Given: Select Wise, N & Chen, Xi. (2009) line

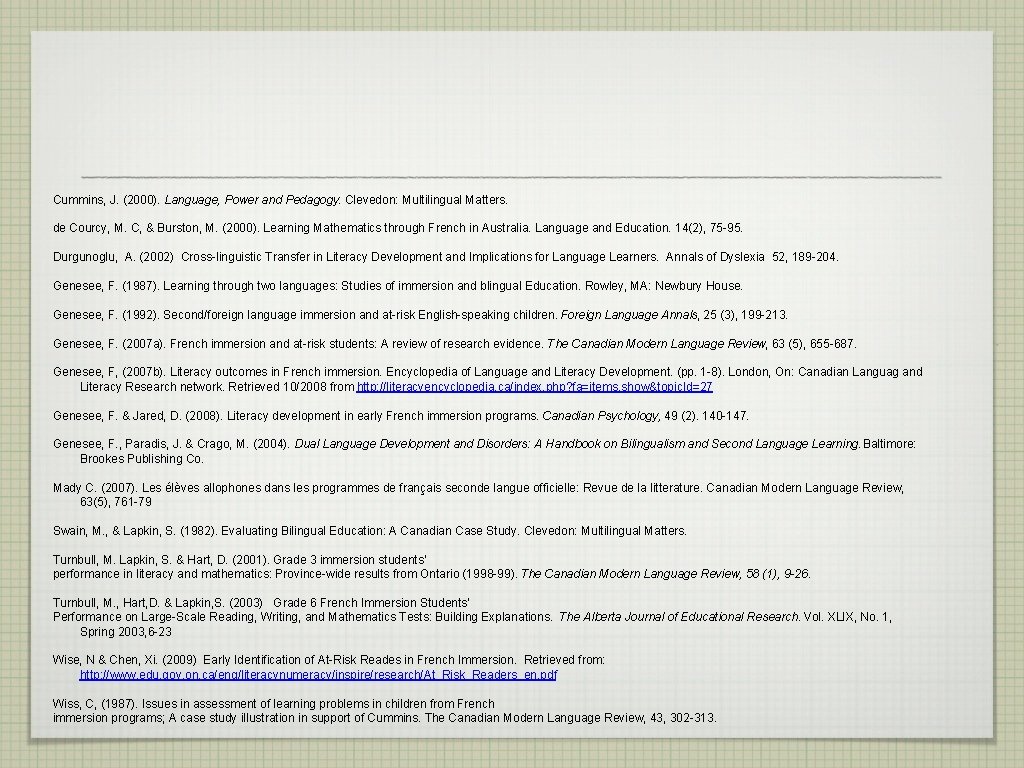Looking at the screenshot, I should click(328, 660).
